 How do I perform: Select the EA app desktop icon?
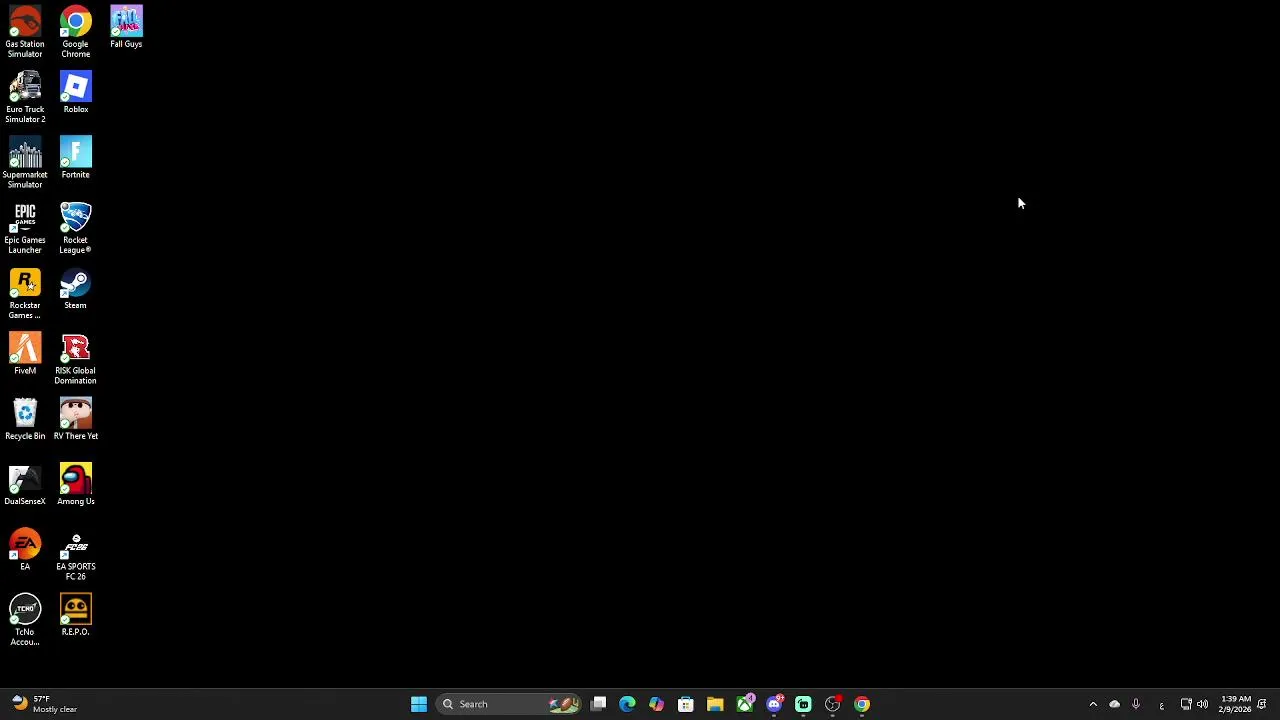point(25,549)
